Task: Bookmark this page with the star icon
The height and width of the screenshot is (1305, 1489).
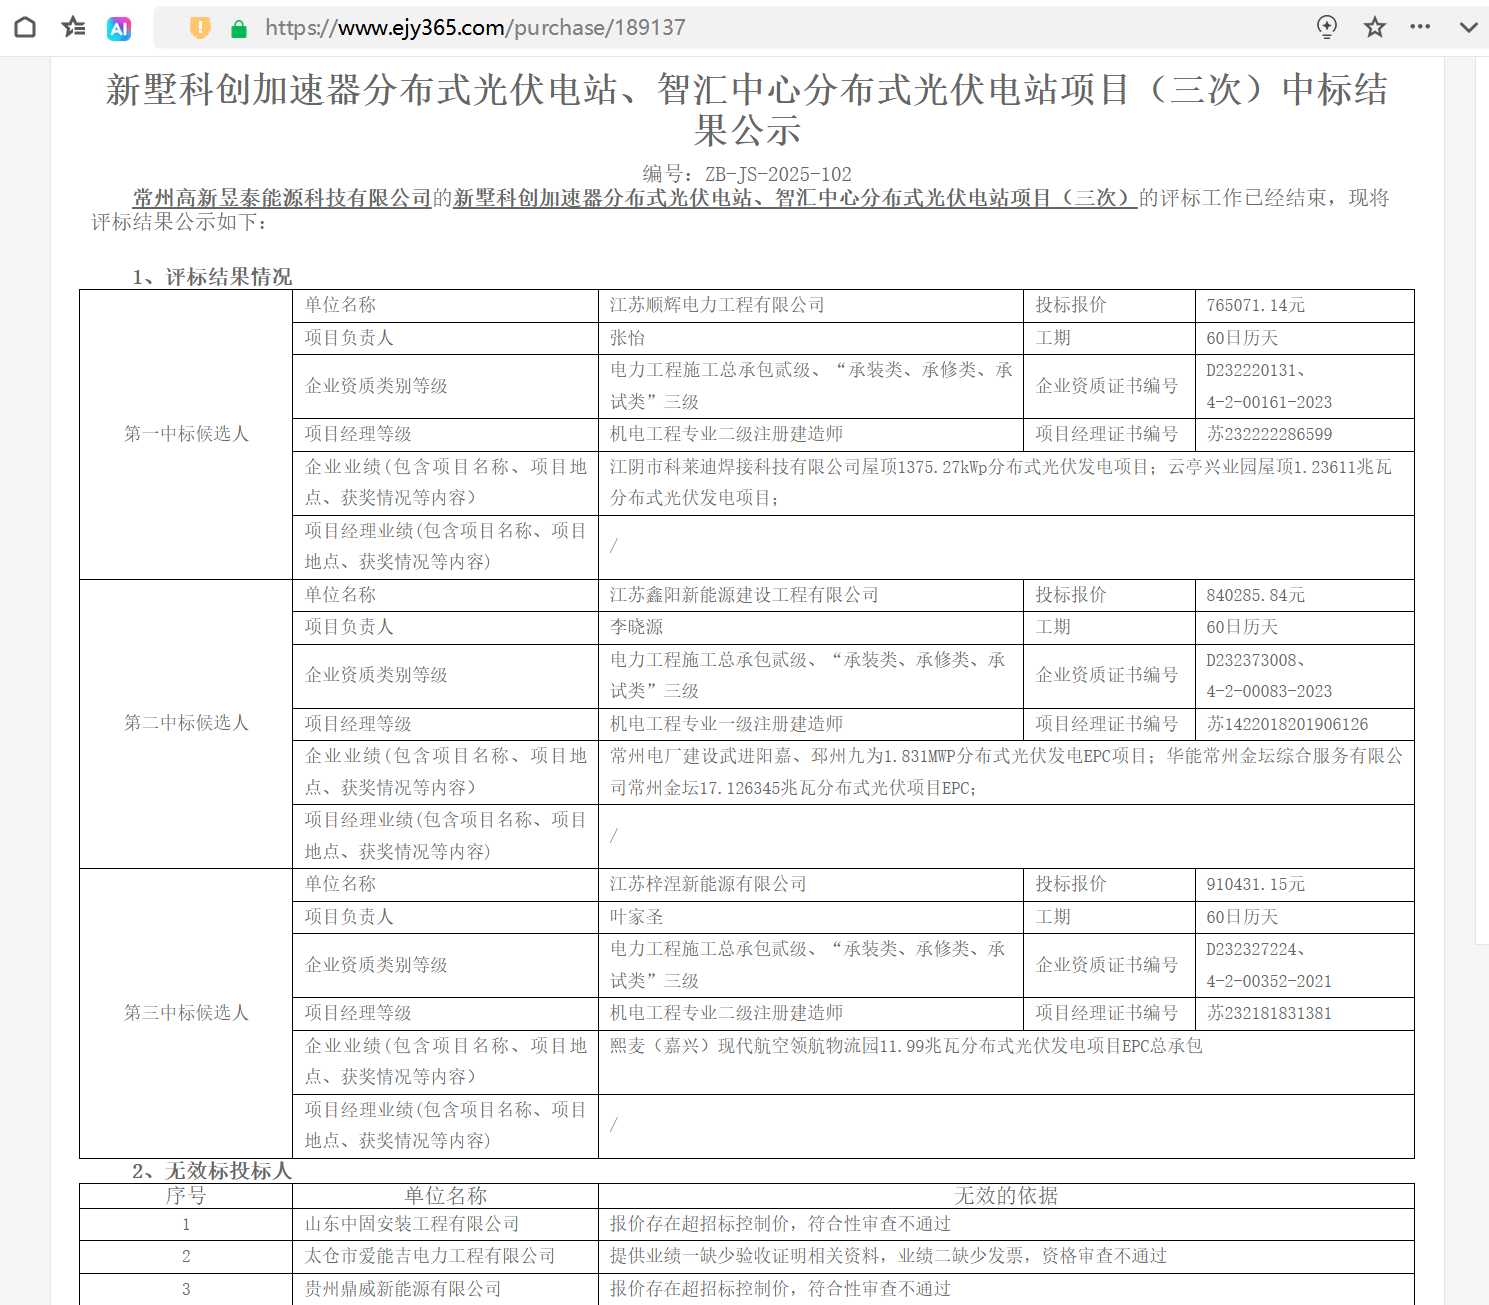Action: pos(1375,27)
